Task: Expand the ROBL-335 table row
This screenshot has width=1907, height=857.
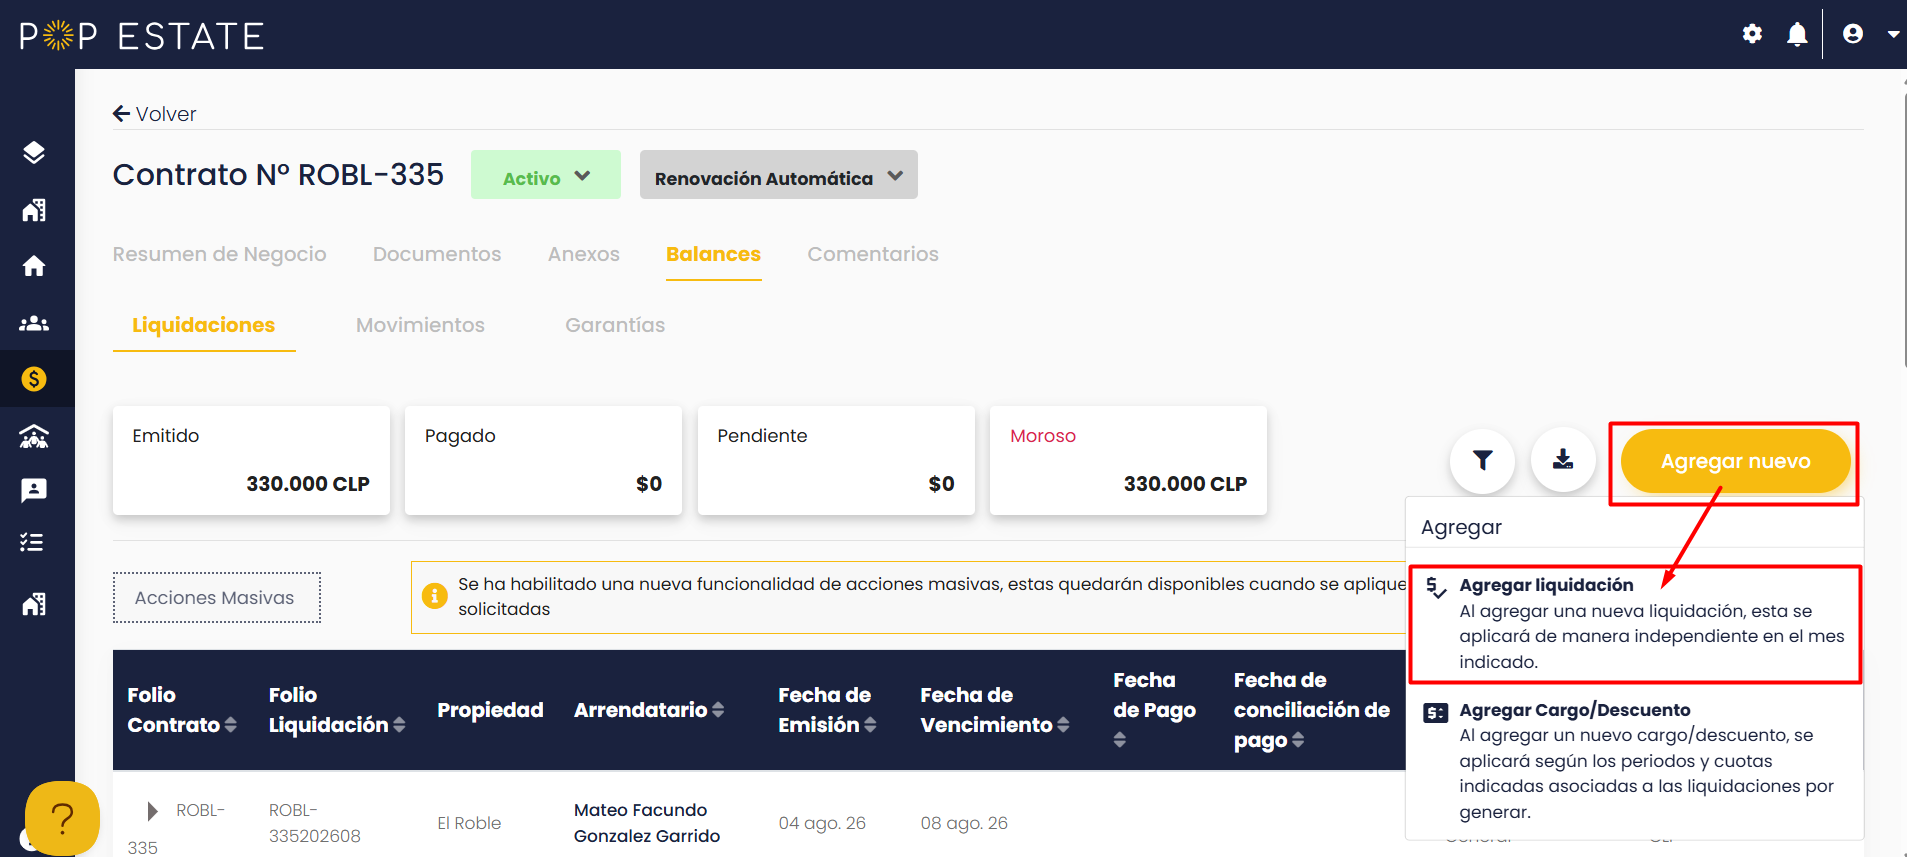Action: (x=152, y=810)
